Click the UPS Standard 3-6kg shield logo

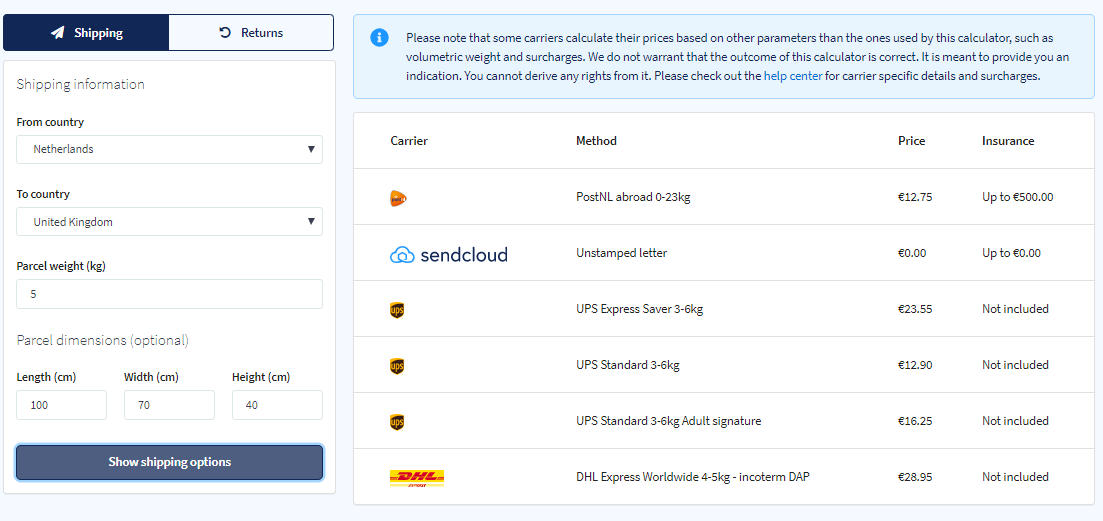point(397,366)
